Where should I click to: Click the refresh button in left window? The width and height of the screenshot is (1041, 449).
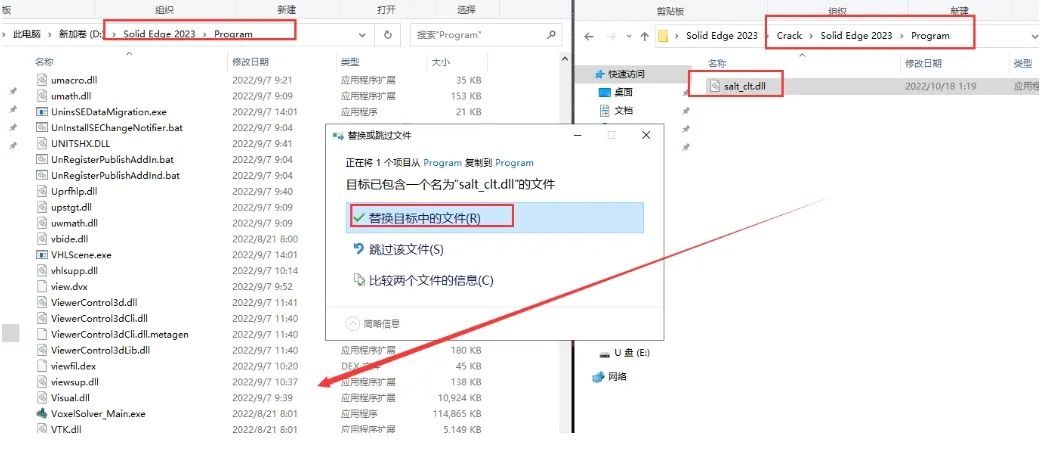tap(388, 35)
